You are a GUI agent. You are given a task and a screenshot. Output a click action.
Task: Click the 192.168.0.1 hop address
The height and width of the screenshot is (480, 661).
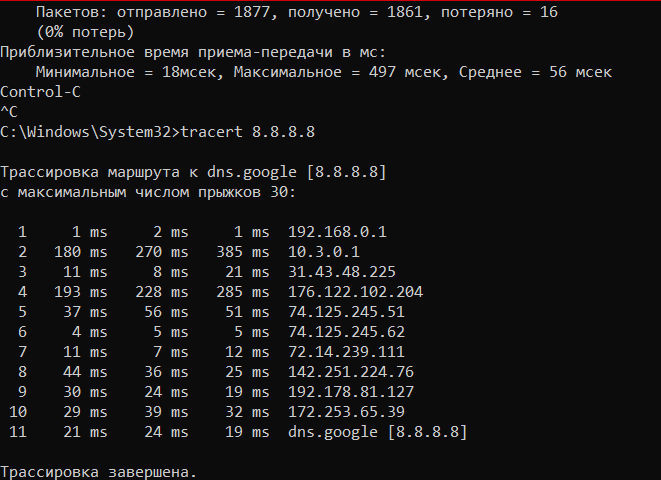(x=337, y=232)
